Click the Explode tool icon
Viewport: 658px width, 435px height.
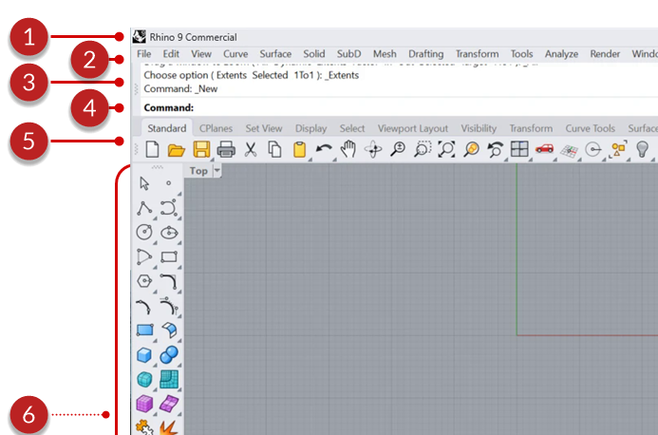(168, 428)
